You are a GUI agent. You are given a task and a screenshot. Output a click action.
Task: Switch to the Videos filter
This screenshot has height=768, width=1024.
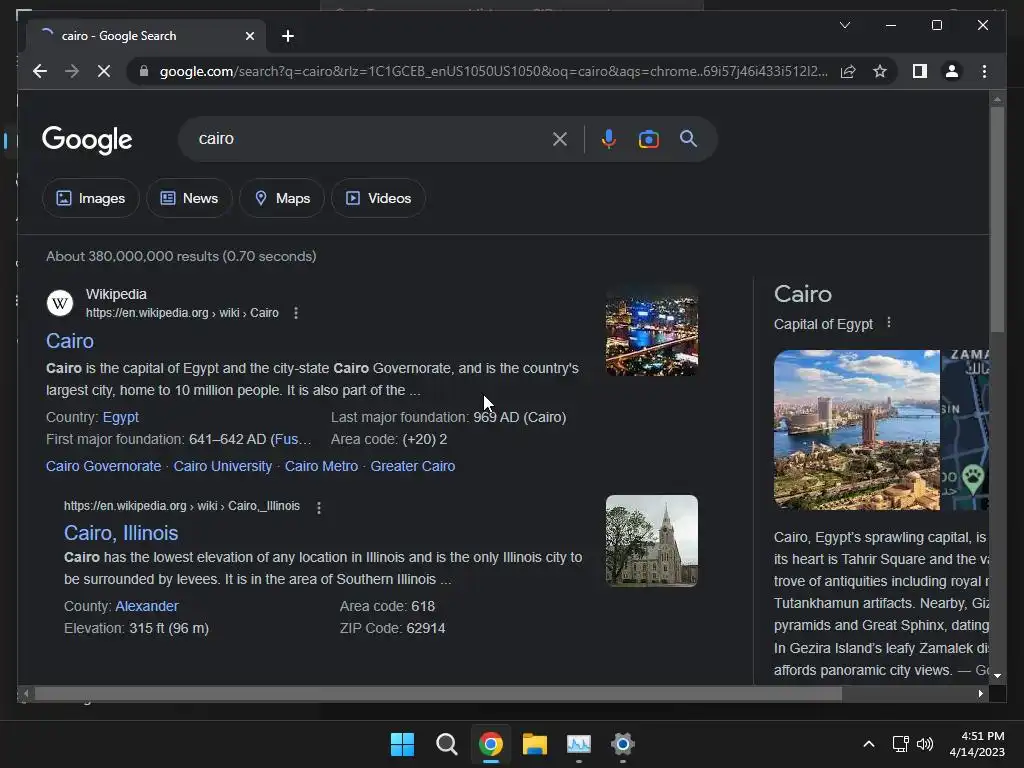coord(379,198)
